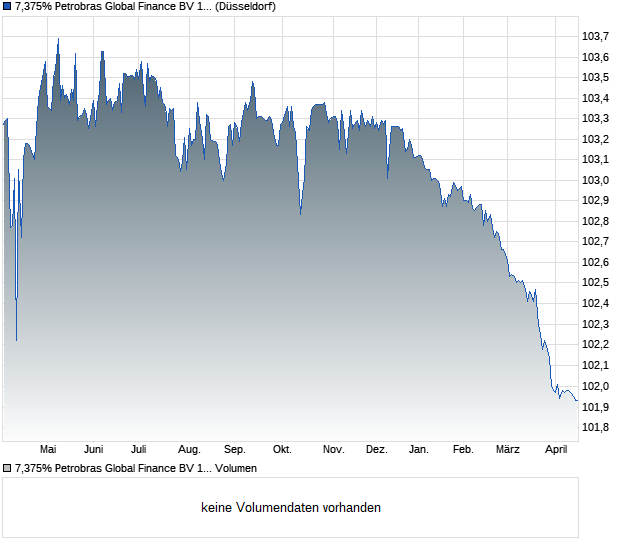The width and height of the screenshot is (620, 546).
Task: Click the 102,6 price axis value
Action: click(595, 262)
